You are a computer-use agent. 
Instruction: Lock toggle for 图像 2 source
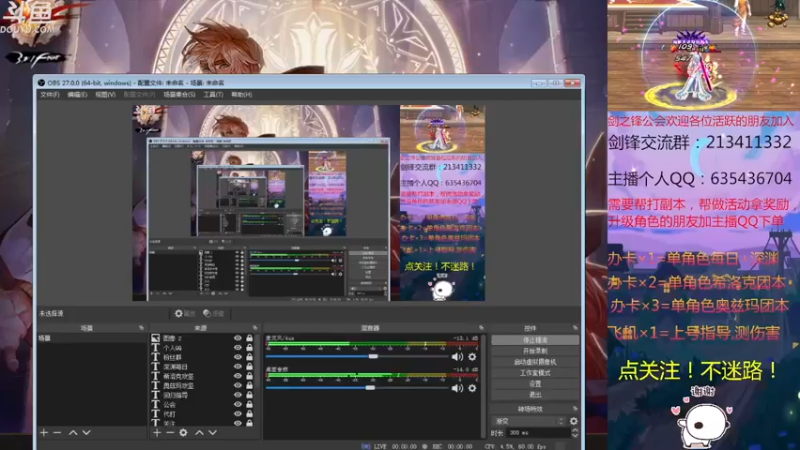click(249, 338)
